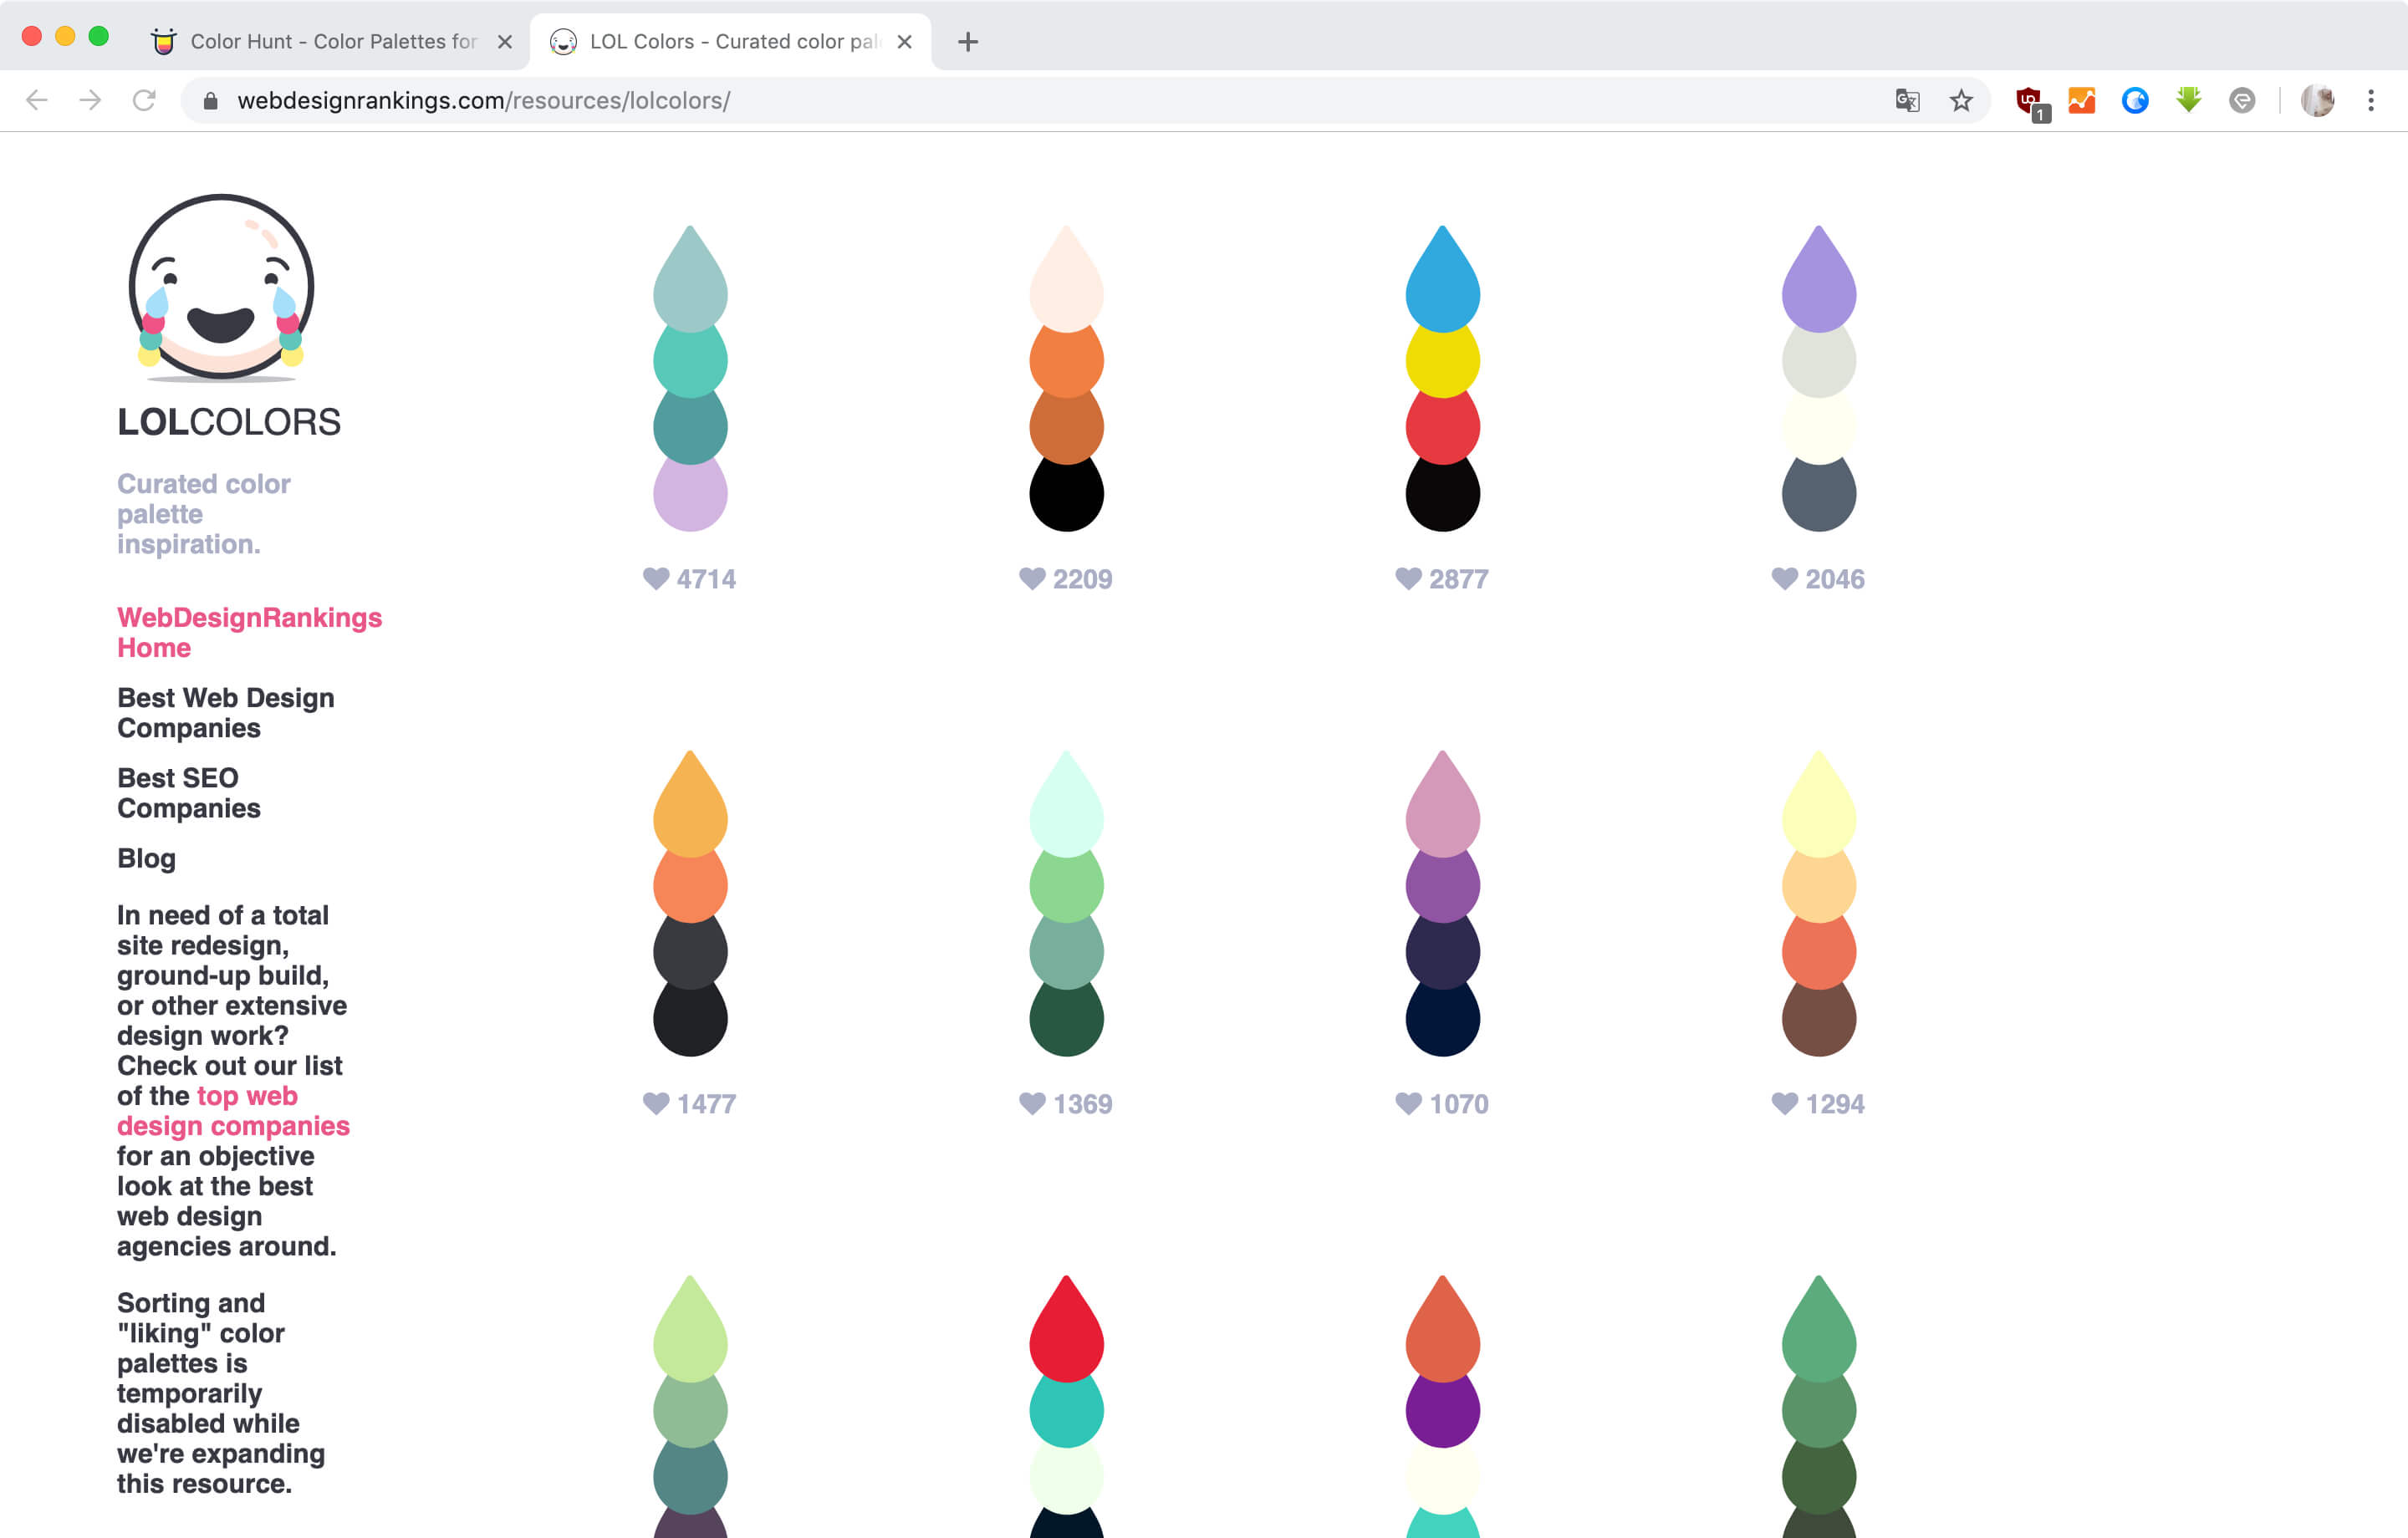Open the uBlock shield extension icon
The height and width of the screenshot is (1538, 2408).
(x=2031, y=102)
